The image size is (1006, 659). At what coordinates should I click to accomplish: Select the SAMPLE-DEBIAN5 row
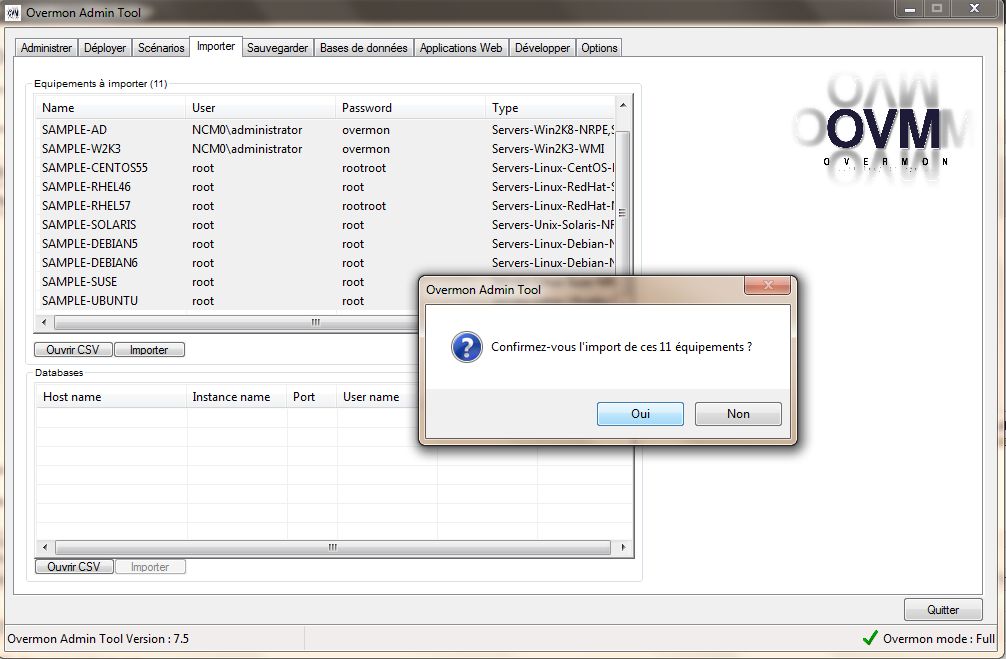[325, 244]
